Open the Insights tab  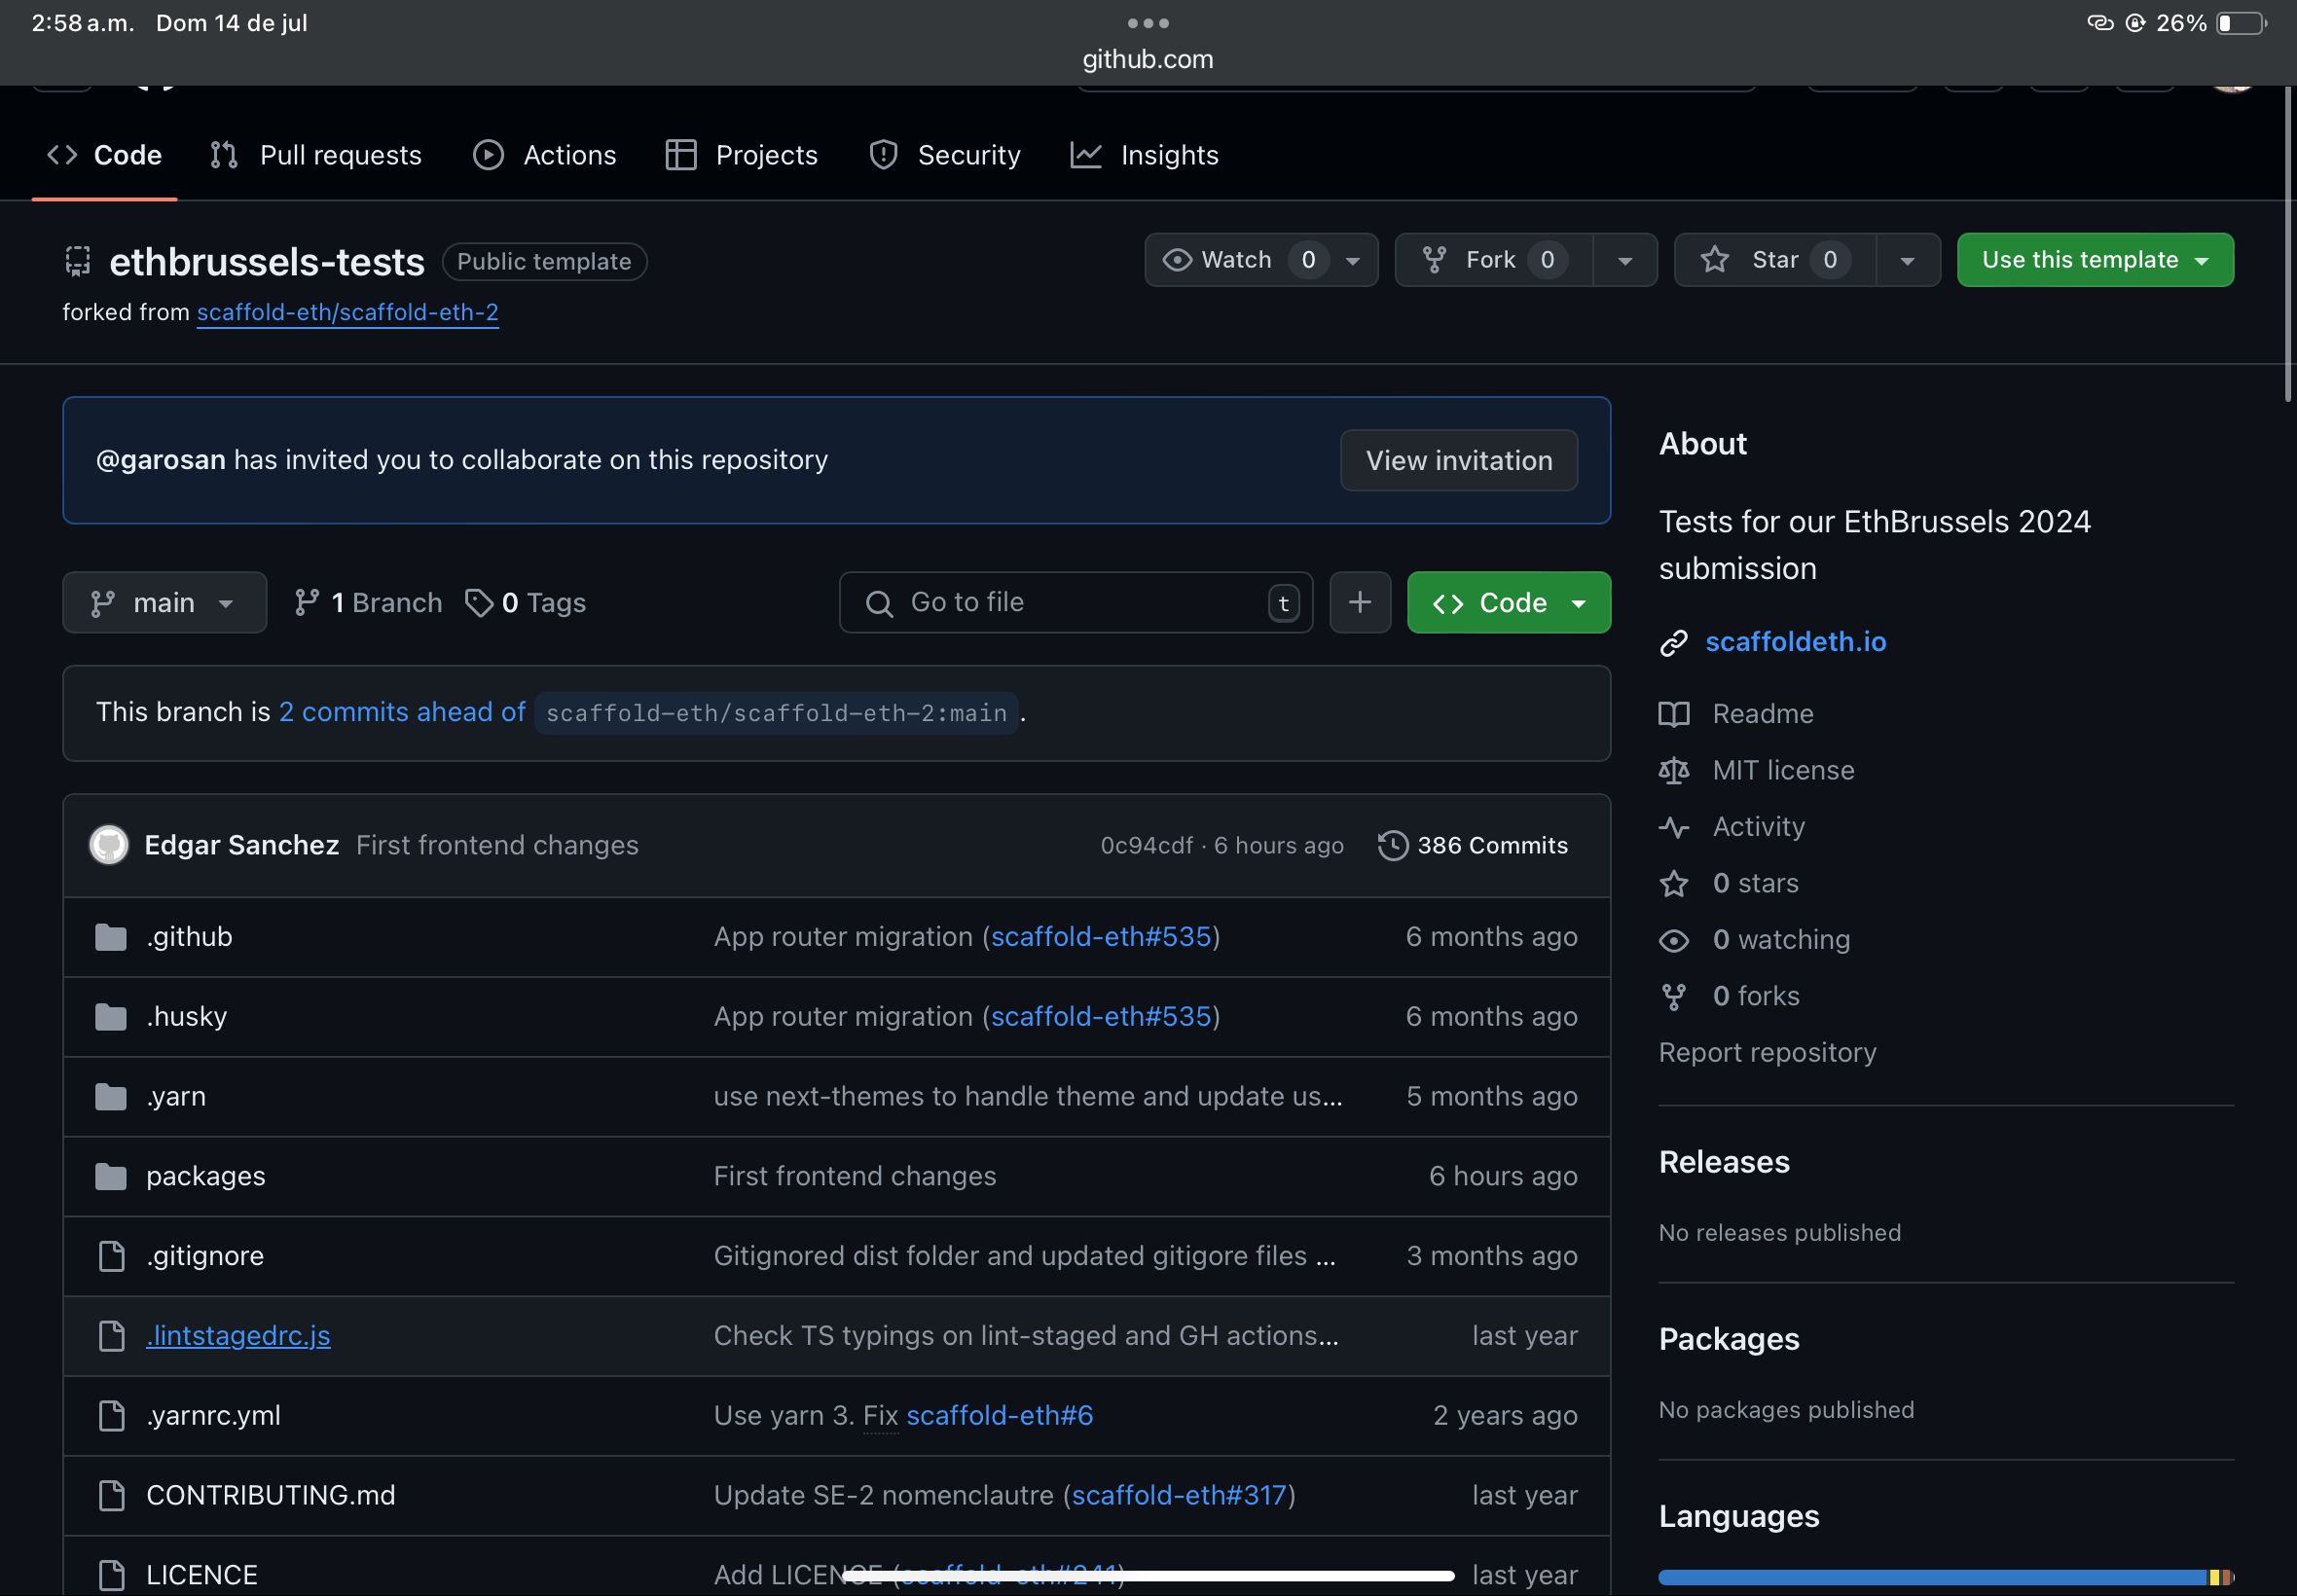[x=1145, y=155]
